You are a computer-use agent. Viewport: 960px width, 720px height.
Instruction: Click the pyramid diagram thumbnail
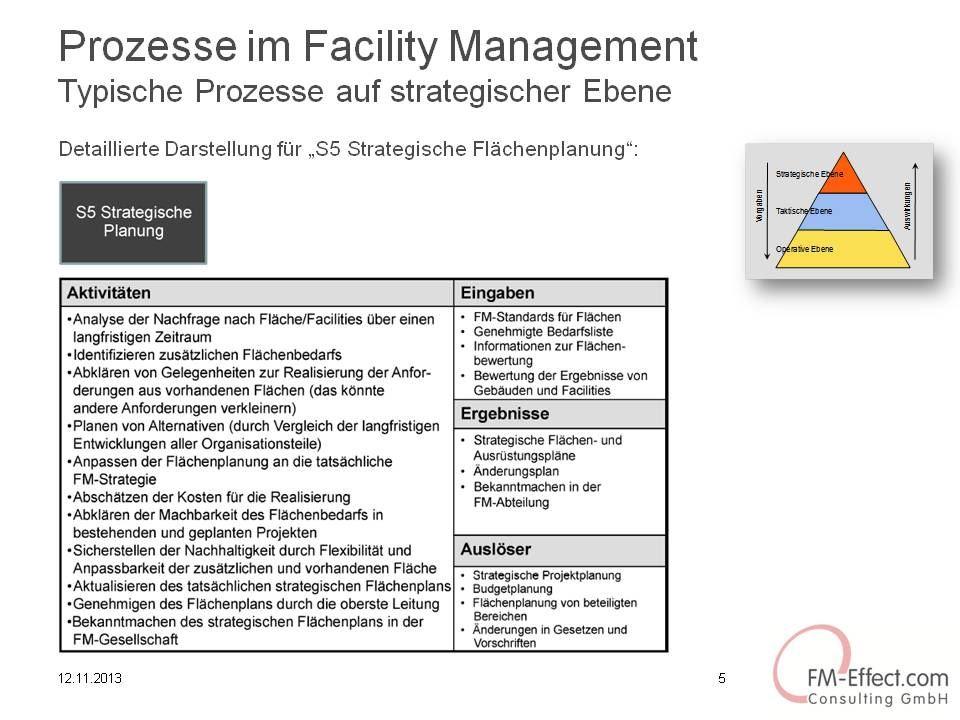click(x=839, y=211)
